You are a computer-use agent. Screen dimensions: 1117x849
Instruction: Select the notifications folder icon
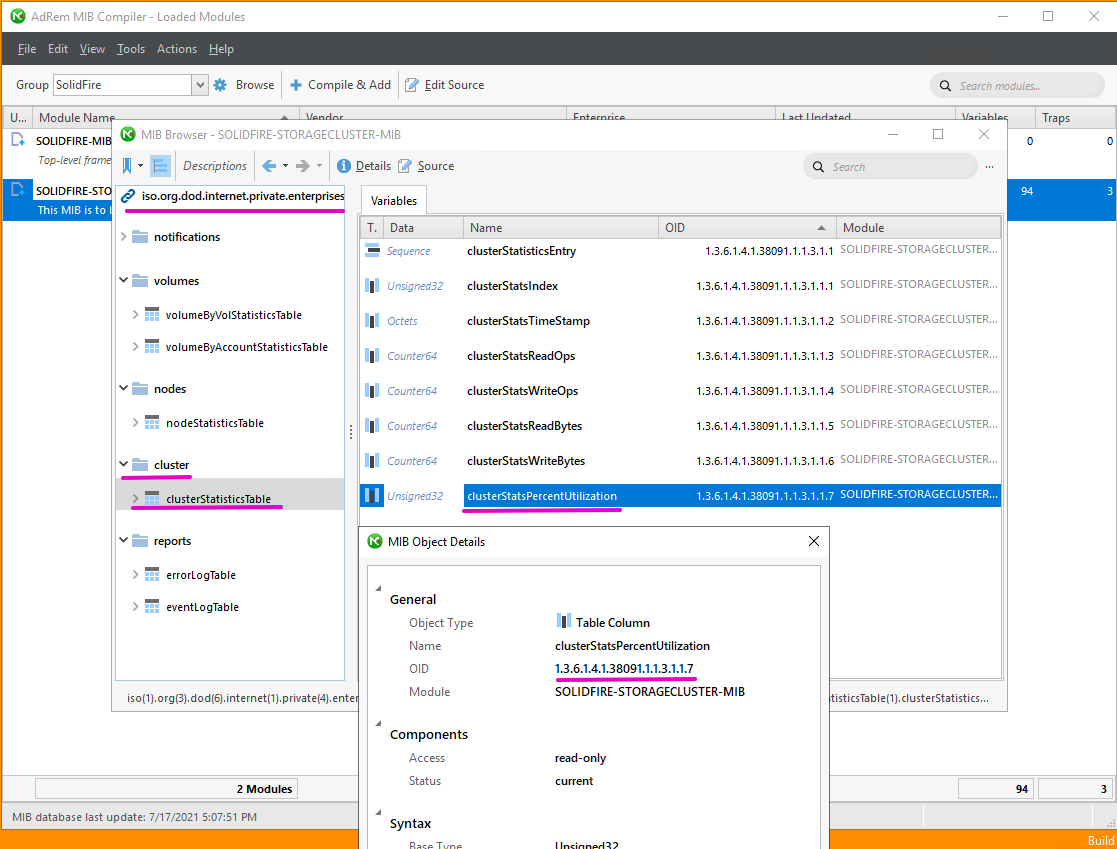coord(140,236)
